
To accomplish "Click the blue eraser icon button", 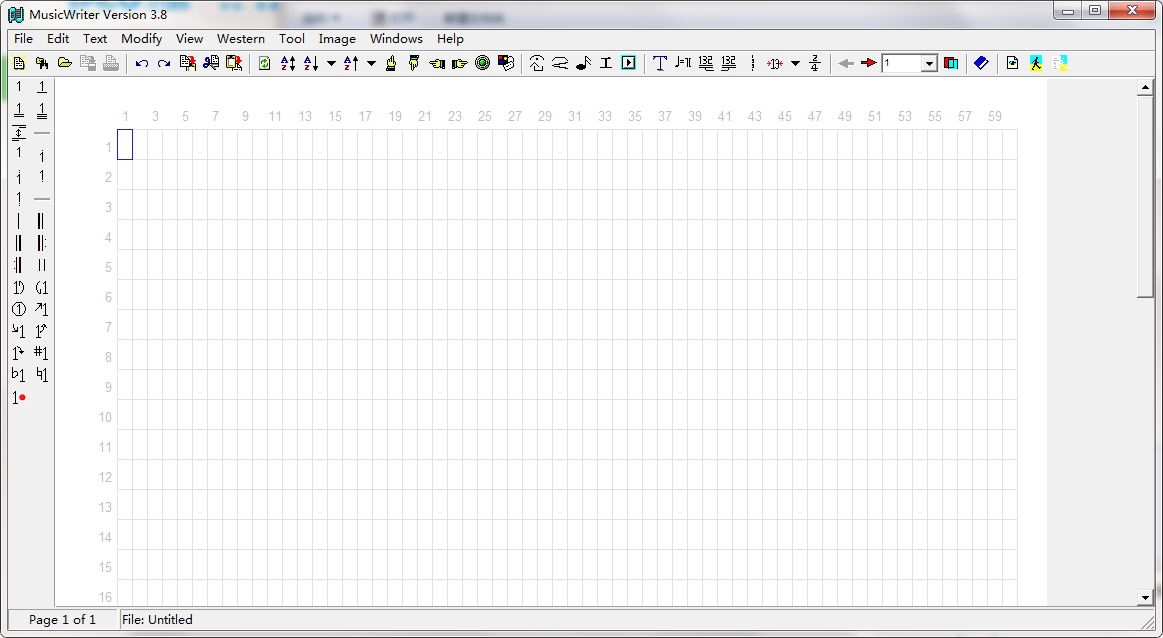I will coord(981,63).
